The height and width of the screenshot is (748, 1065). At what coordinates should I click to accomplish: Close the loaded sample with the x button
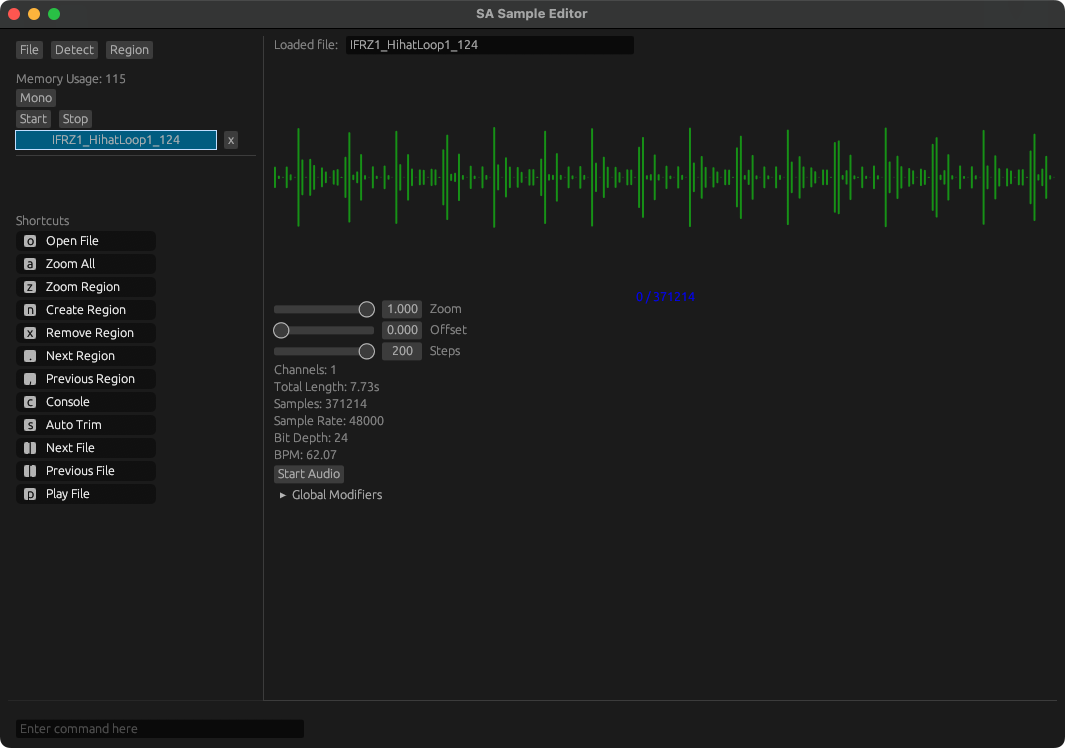(x=231, y=141)
